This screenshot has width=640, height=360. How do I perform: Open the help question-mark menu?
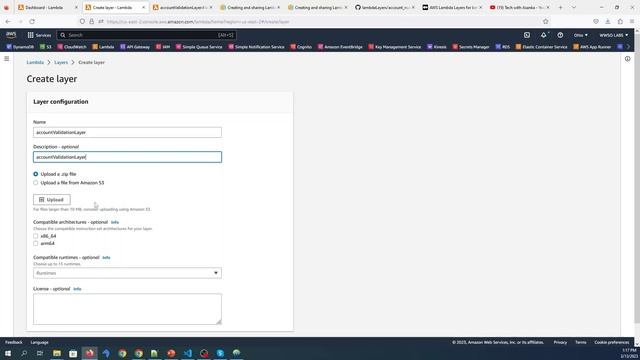[x=560, y=35]
